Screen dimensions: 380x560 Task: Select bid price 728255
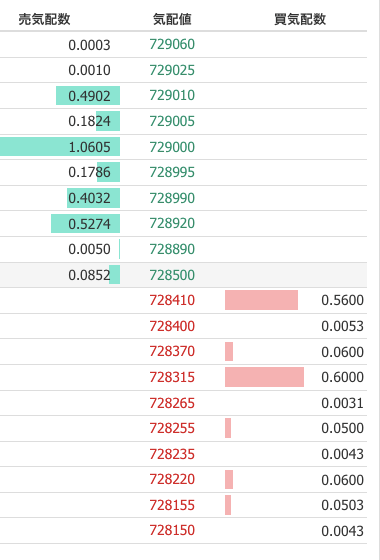coord(172,428)
